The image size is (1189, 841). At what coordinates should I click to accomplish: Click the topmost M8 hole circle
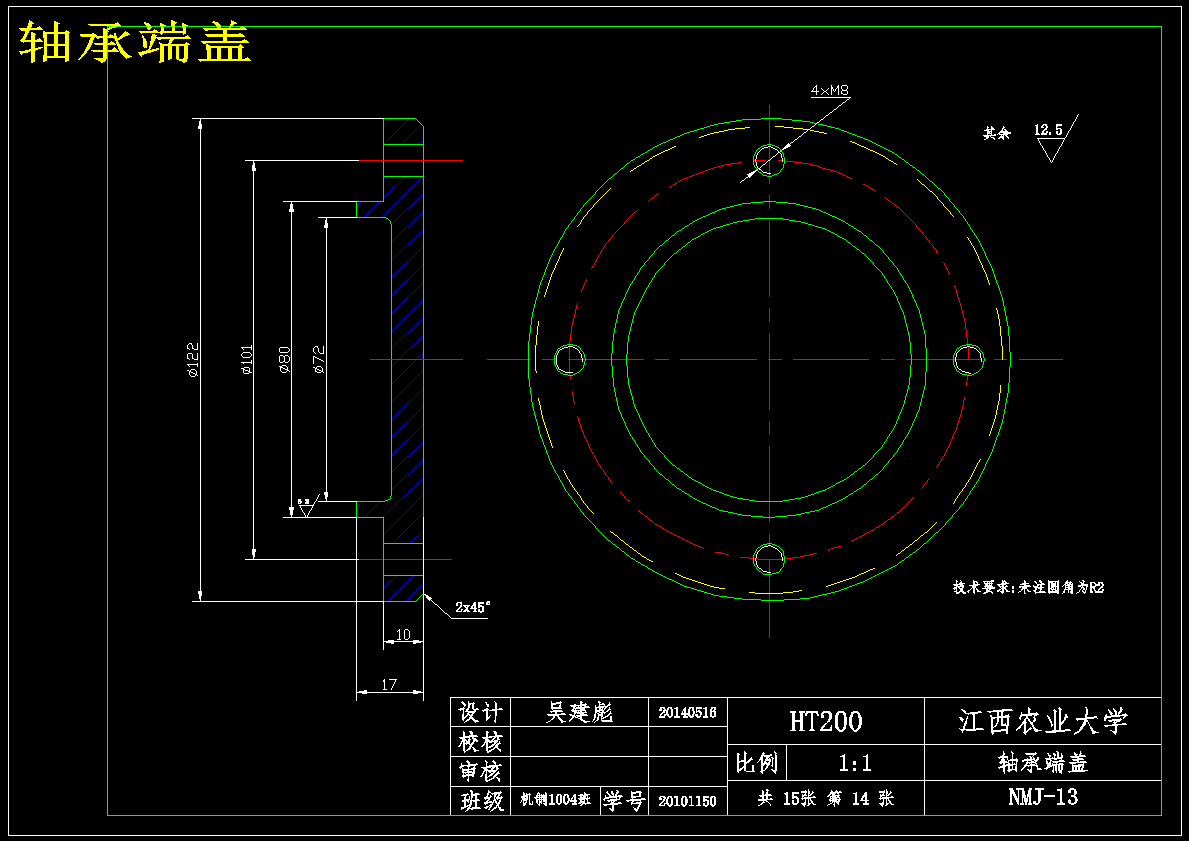(769, 160)
